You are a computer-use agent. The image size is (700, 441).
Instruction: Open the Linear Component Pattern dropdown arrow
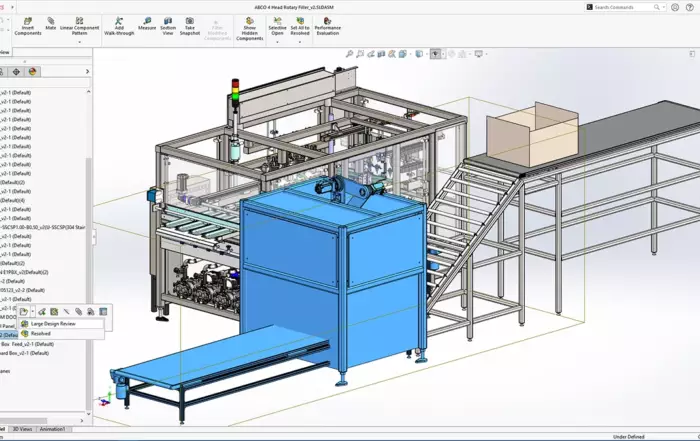(x=79, y=42)
